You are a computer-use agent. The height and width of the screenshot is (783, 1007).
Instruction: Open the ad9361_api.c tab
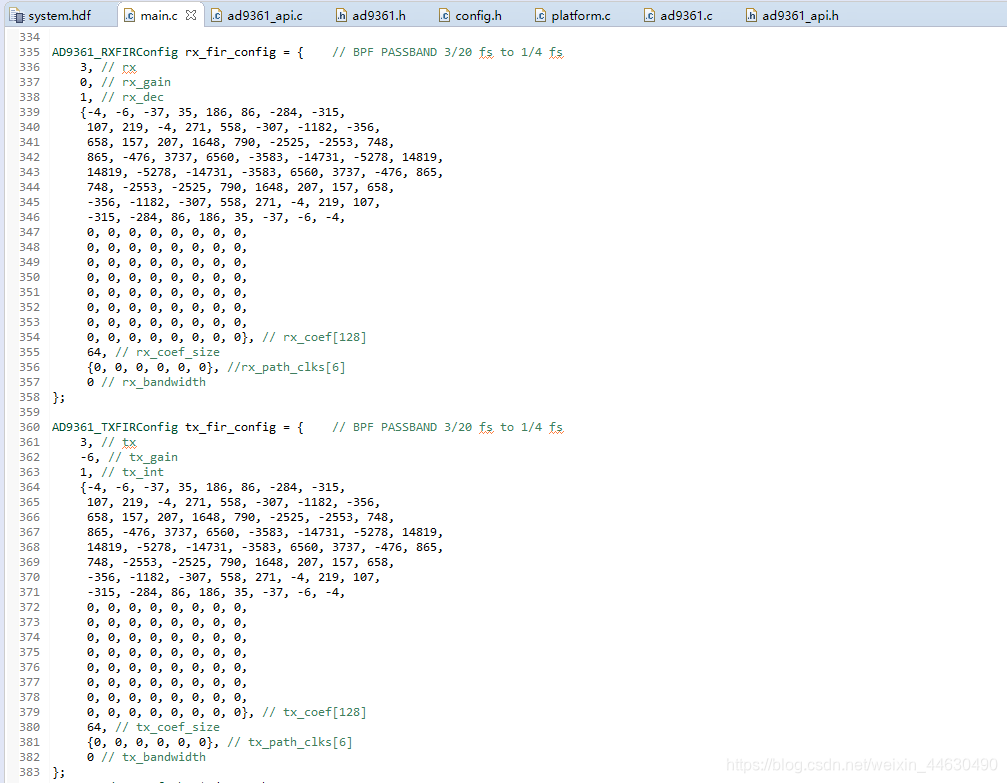coord(257,15)
